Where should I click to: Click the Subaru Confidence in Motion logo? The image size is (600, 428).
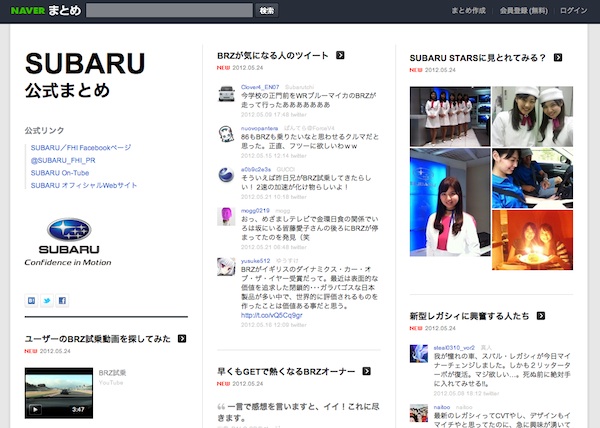68,240
